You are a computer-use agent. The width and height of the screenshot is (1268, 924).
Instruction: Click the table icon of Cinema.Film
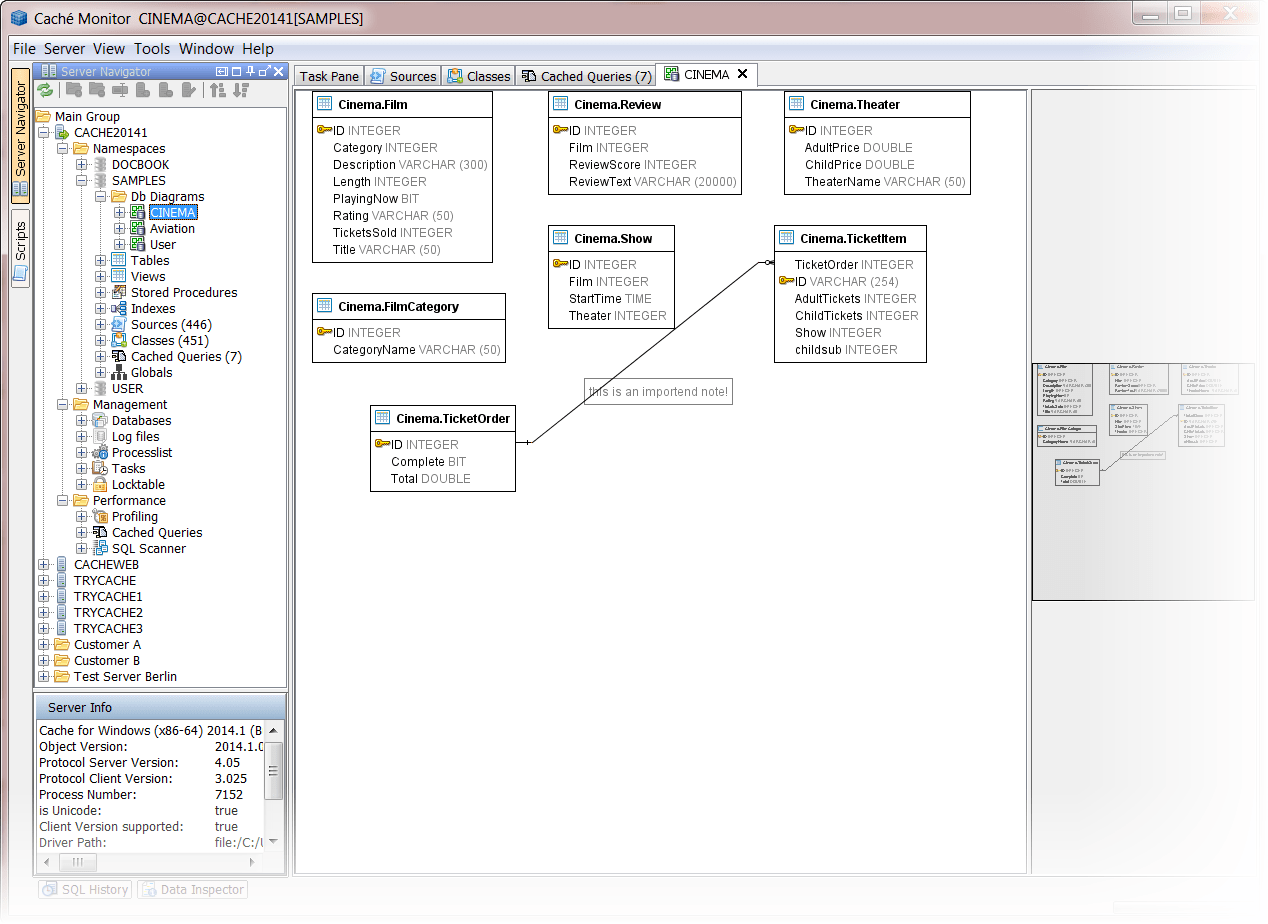(x=325, y=104)
